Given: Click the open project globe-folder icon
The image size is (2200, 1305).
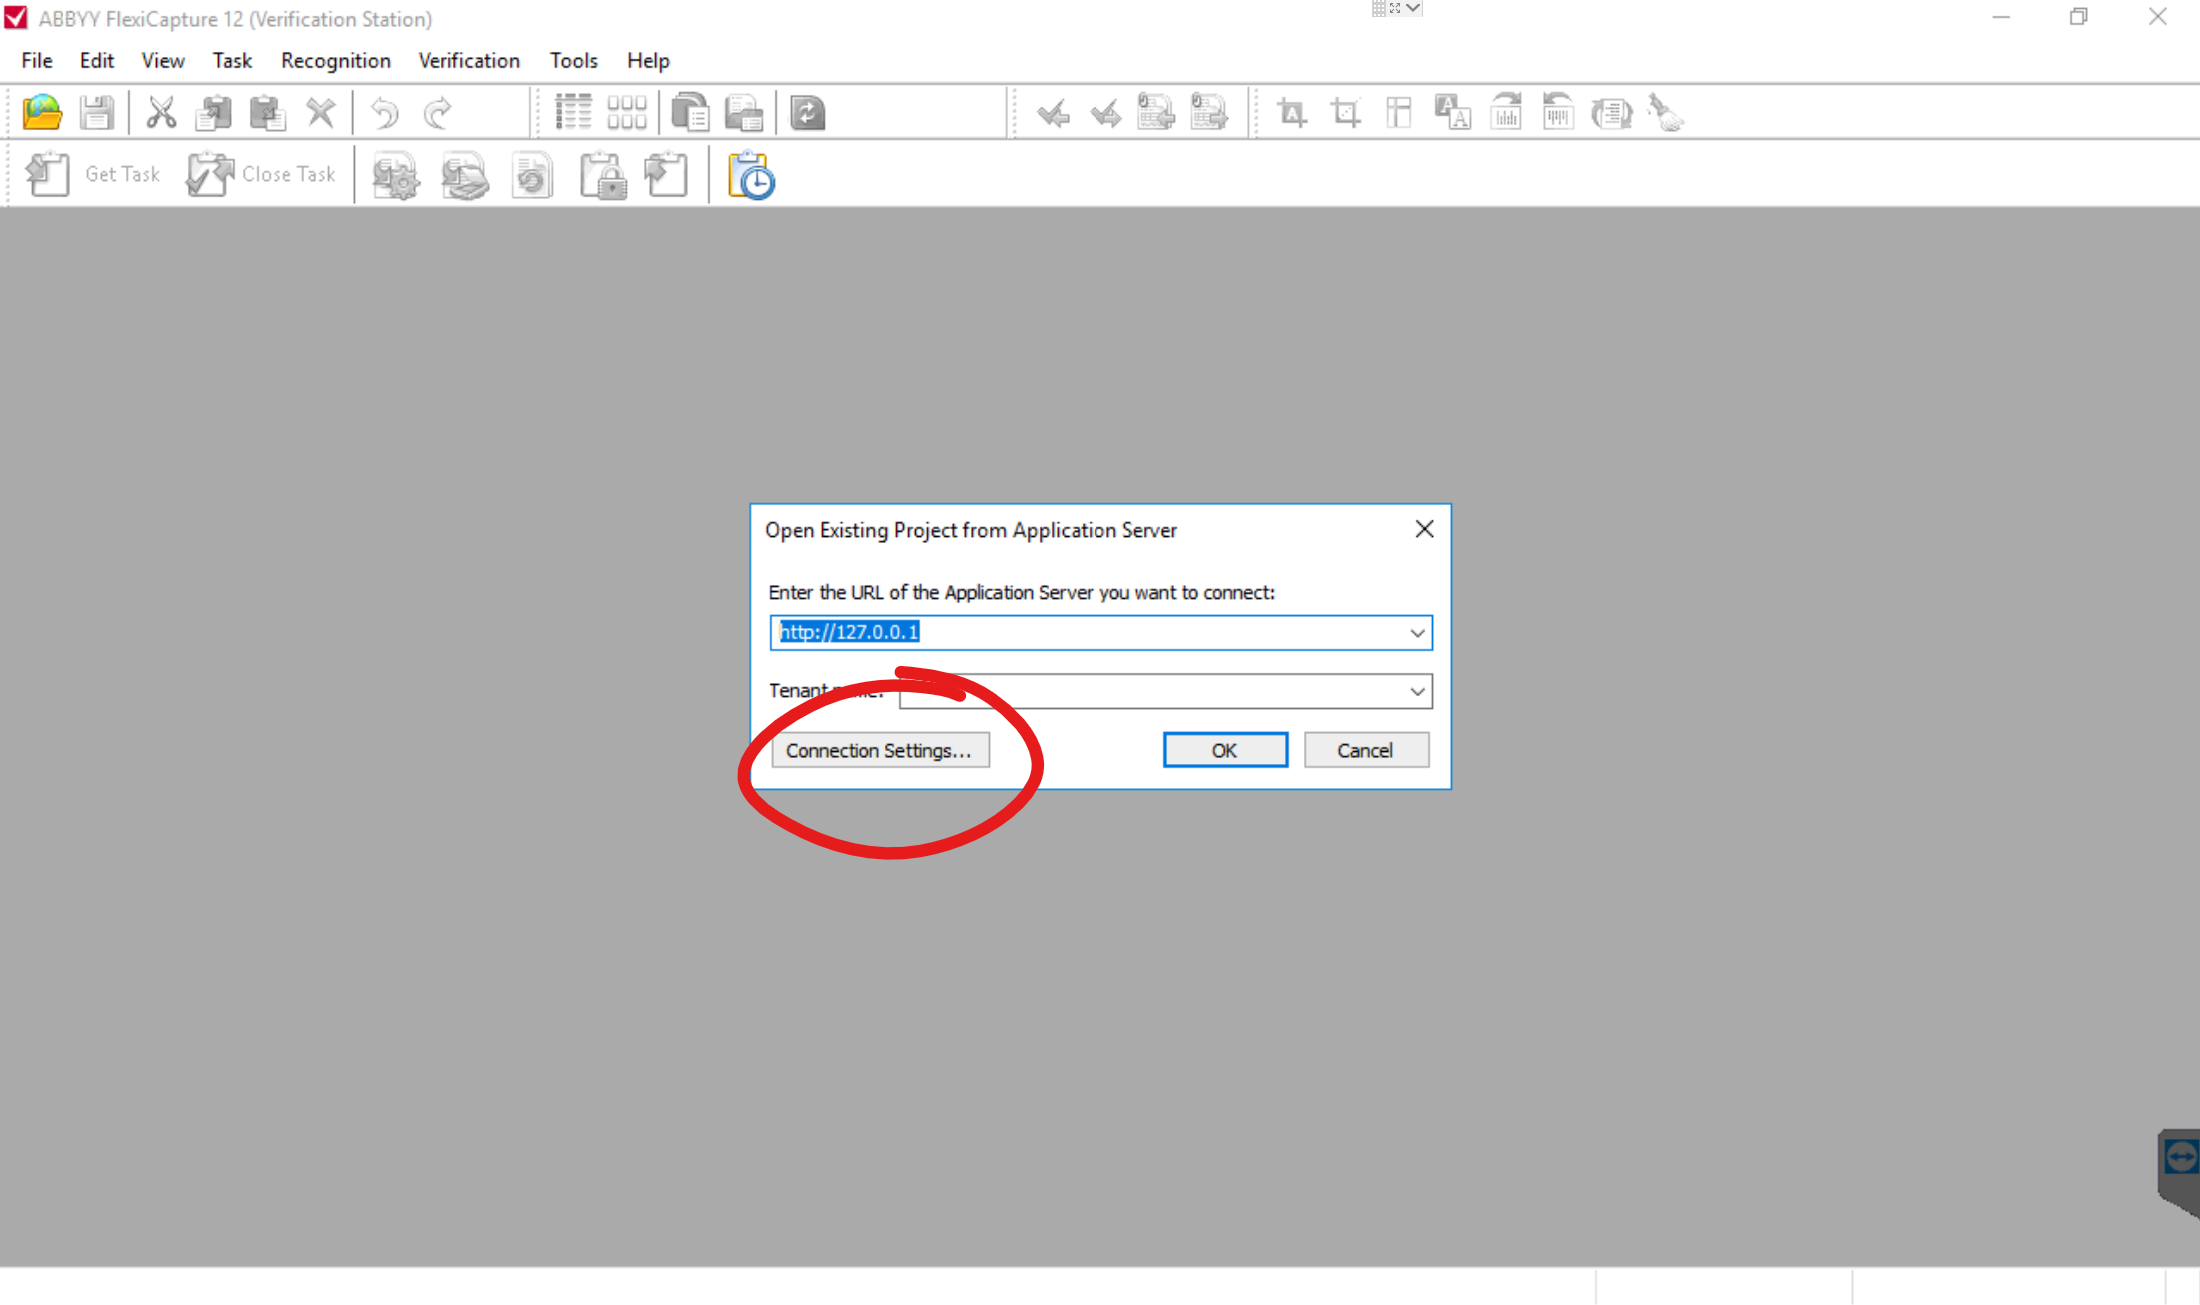Looking at the screenshot, I should (x=42, y=113).
